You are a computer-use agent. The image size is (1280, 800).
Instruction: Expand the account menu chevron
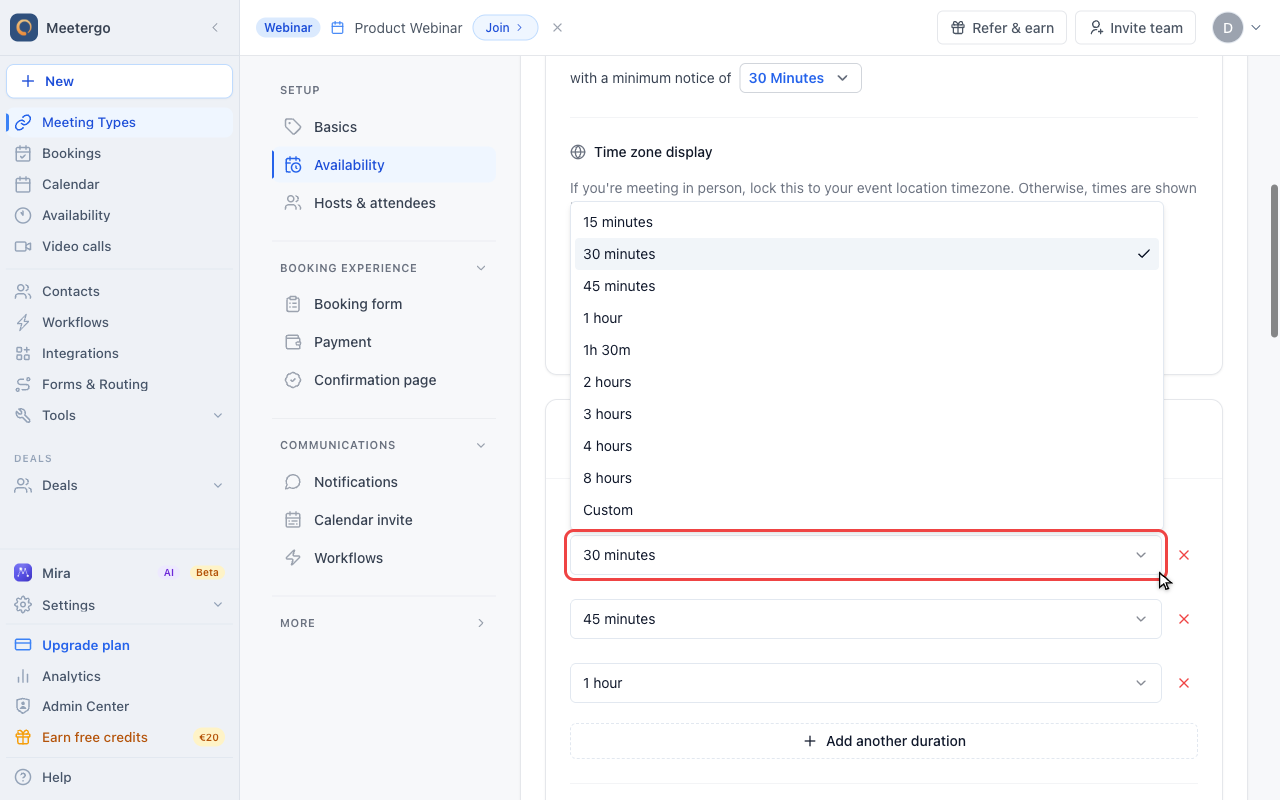coord(1257,28)
